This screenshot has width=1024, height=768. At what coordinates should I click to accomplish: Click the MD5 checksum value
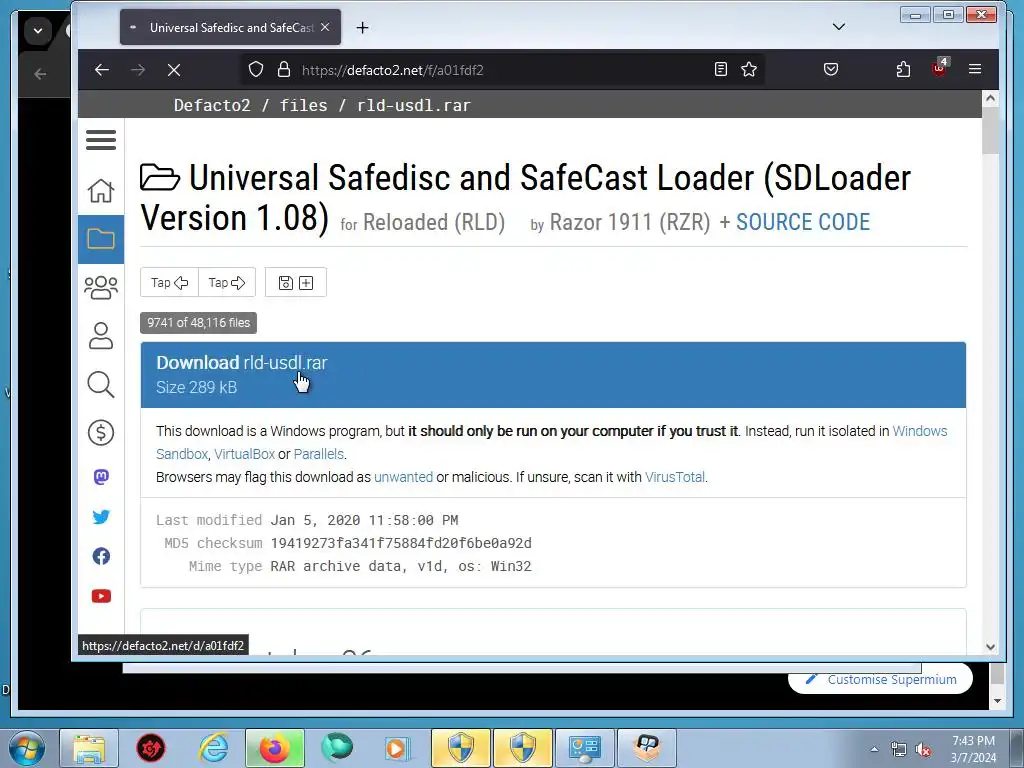[401, 543]
